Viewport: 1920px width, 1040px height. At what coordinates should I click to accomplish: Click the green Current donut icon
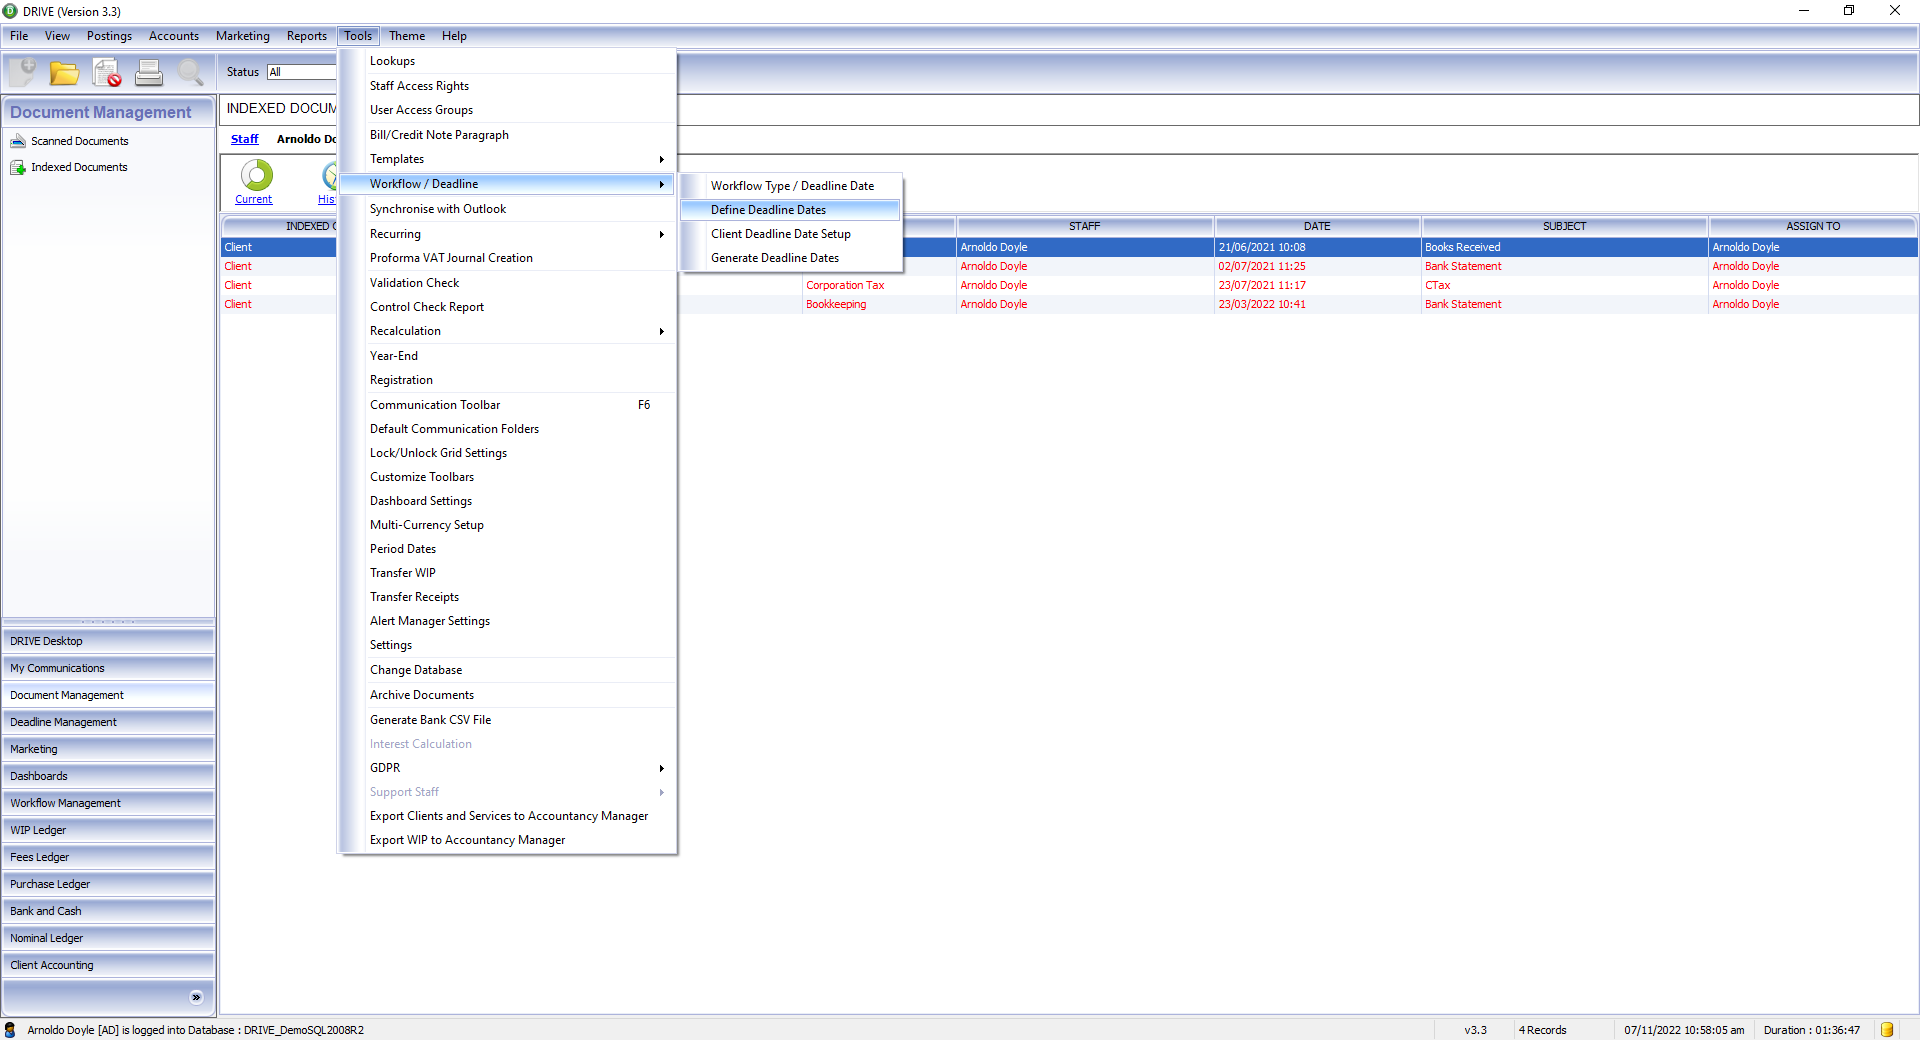point(257,175)
